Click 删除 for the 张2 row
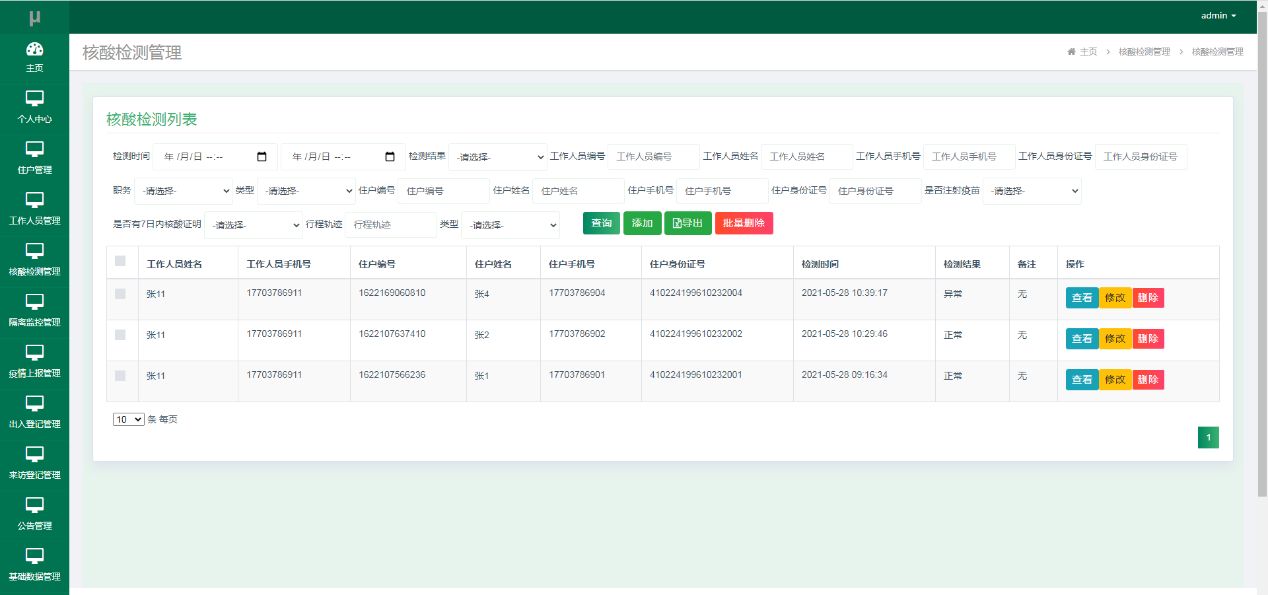Screen dimensions: 1268x595 coord(1148,339)
